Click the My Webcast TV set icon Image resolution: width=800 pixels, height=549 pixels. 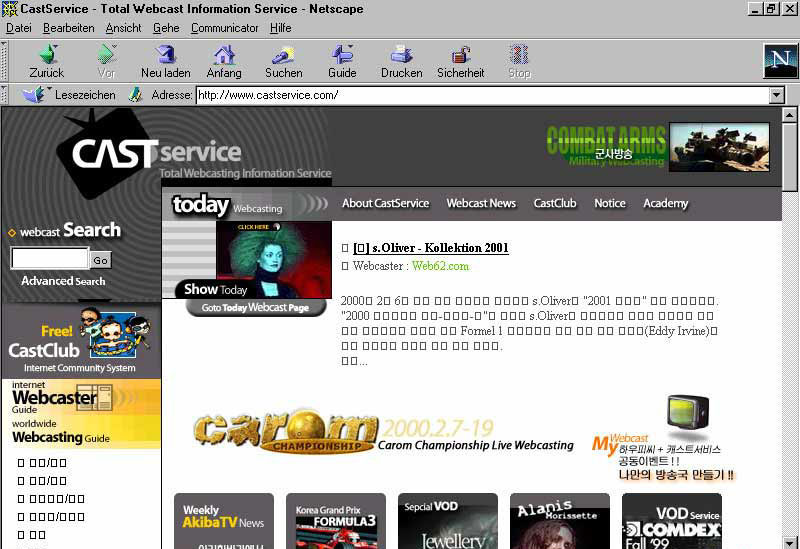click(688, 413)
